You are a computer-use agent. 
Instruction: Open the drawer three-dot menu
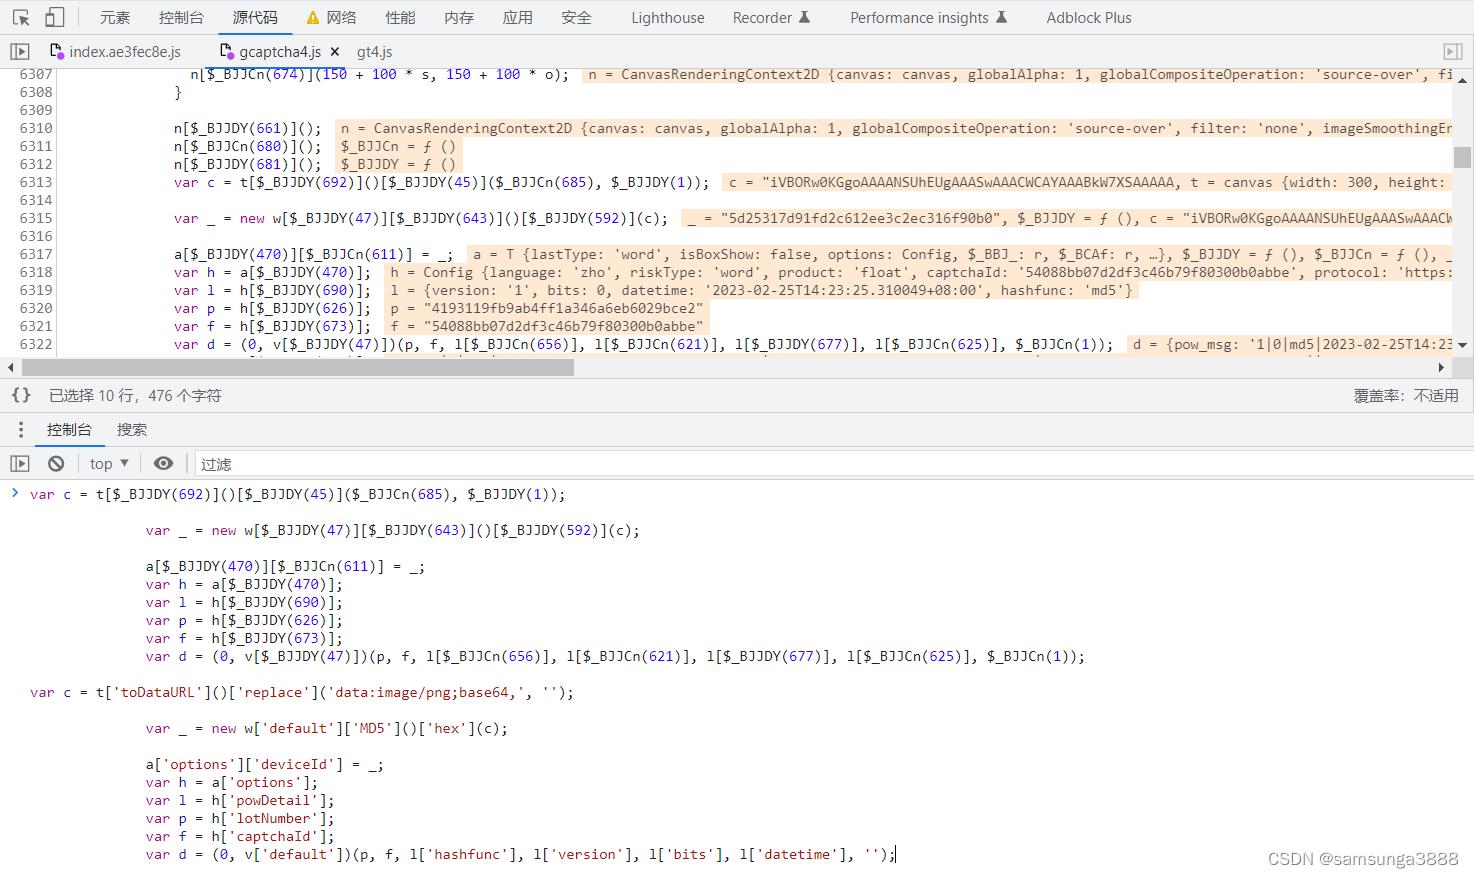coord(21,429)
